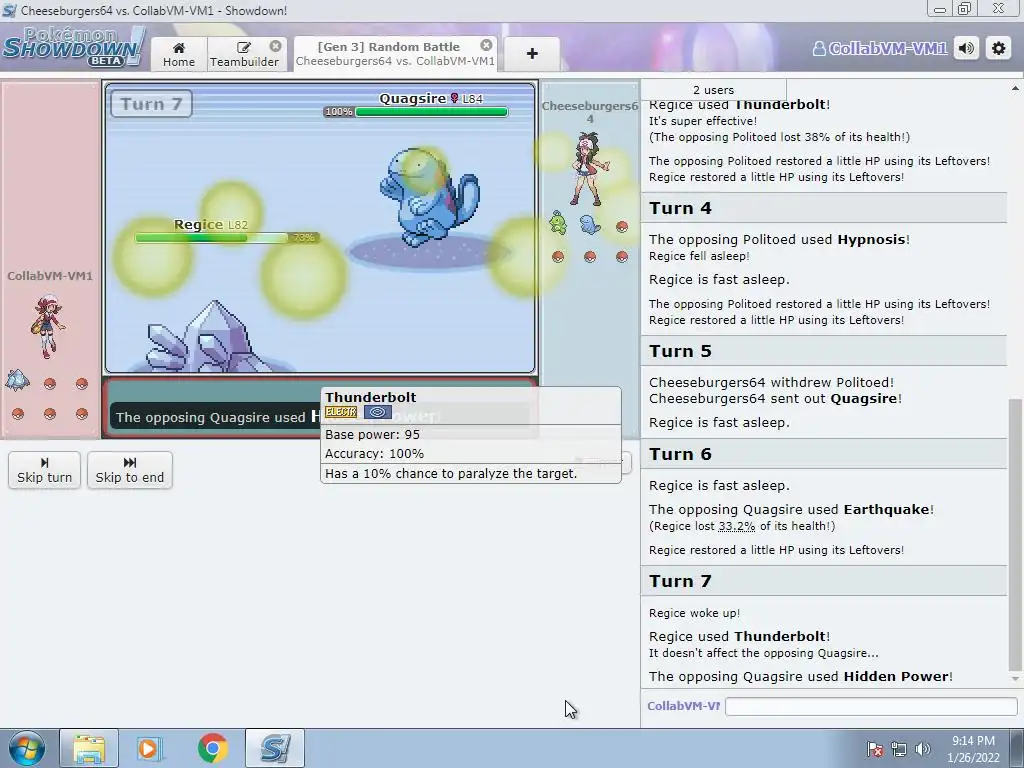Click the opposing Quagsire sprite
1024x768 pixels.
coord(430,197)
